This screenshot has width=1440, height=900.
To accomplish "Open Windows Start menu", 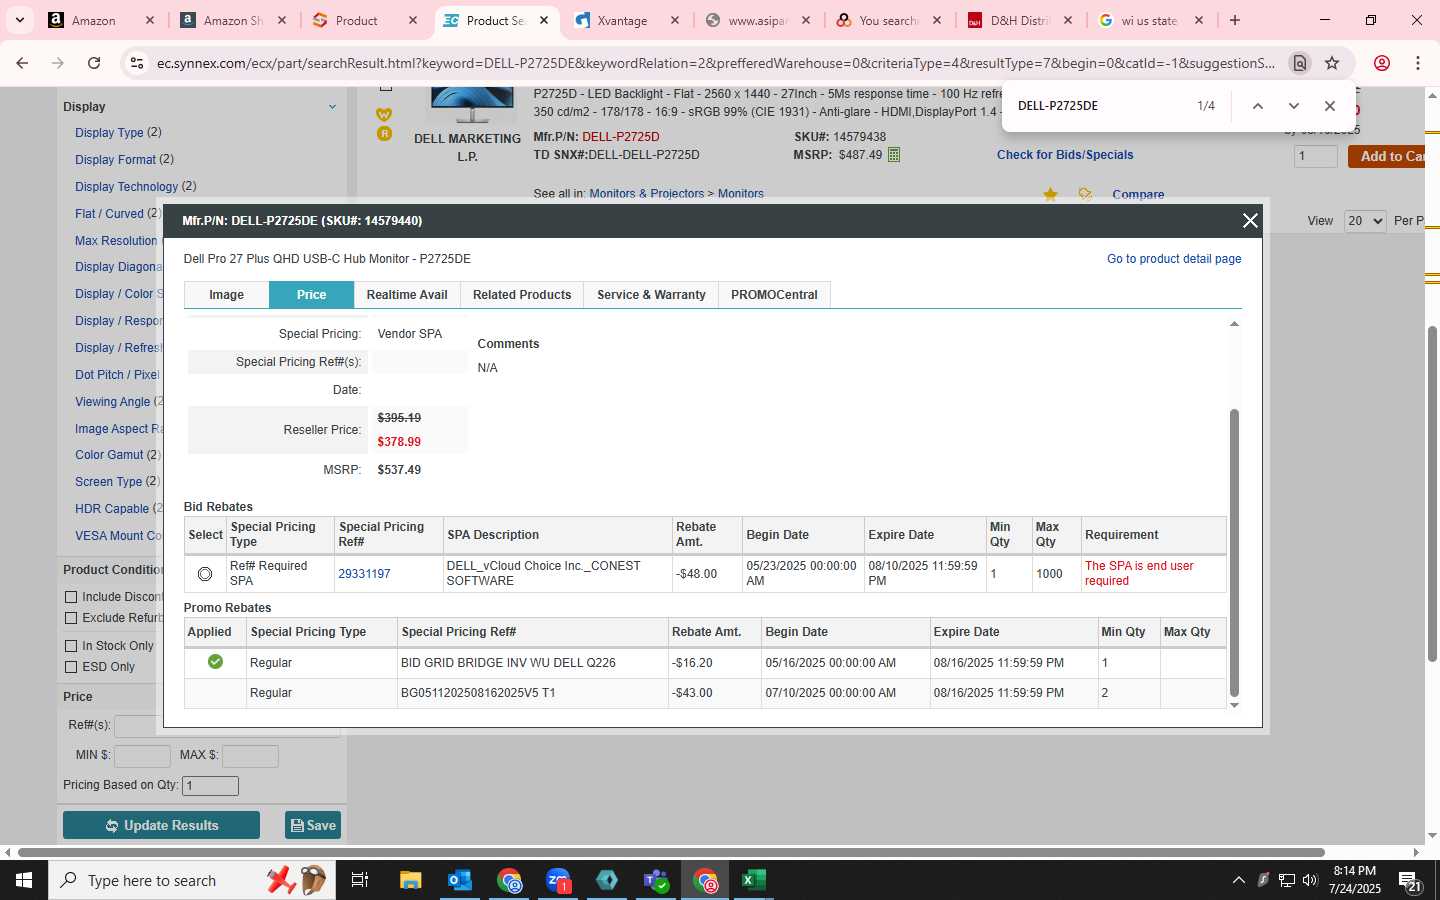I will pyautogui.click(x=24, y=880).
